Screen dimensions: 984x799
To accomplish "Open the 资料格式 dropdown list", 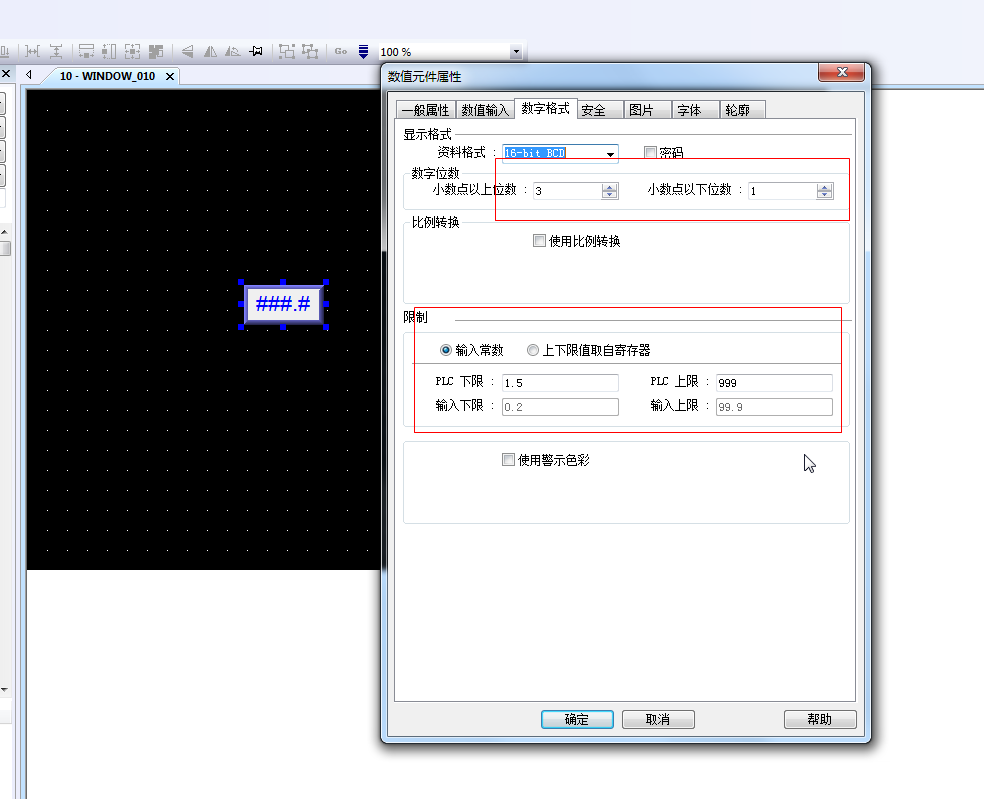I will 609,154.
